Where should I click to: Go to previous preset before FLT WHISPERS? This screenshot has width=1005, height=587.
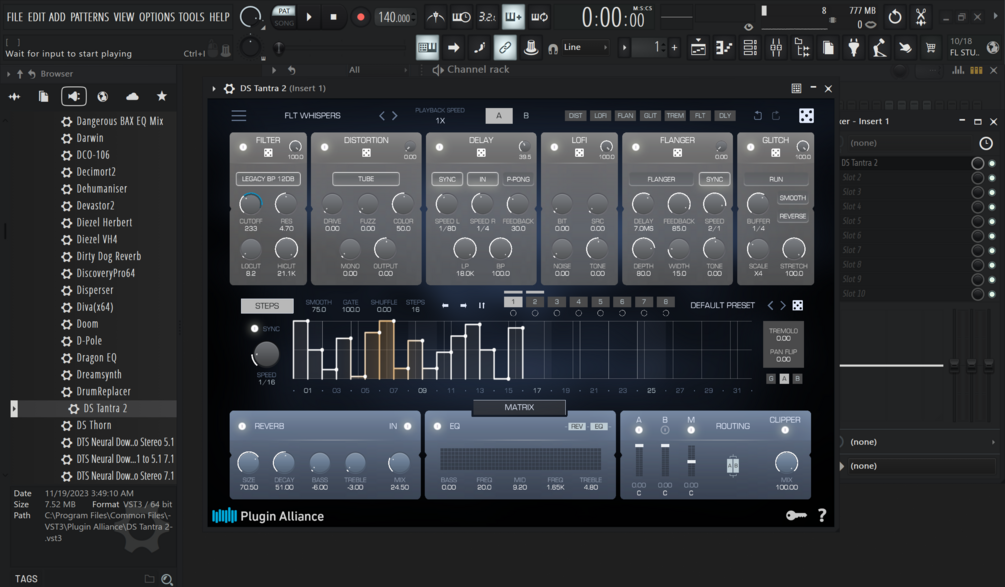382,115
